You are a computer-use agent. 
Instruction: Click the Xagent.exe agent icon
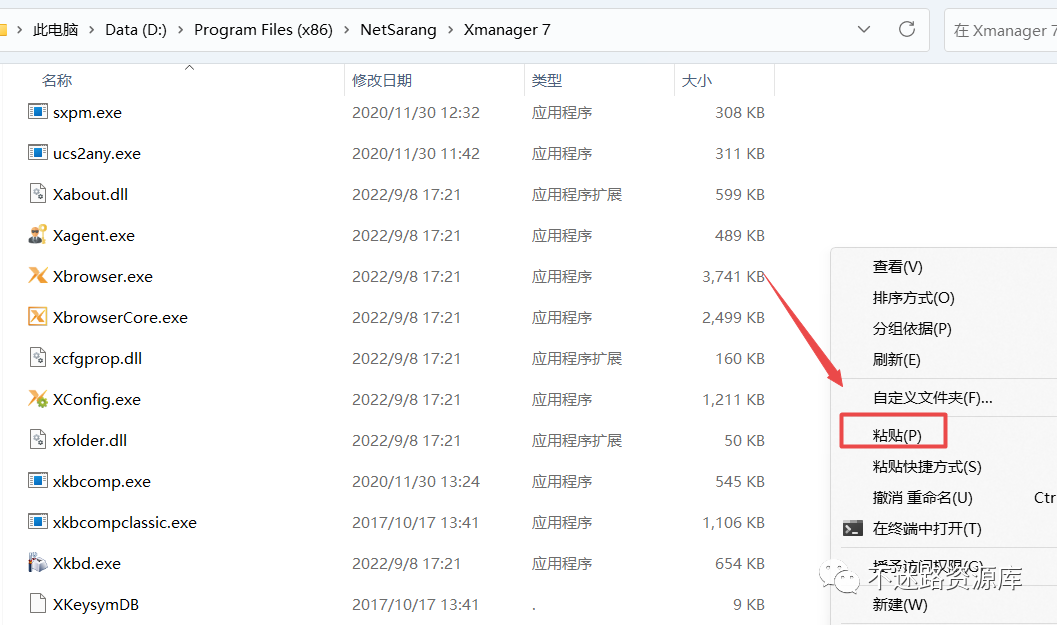(x=38, y=235)
